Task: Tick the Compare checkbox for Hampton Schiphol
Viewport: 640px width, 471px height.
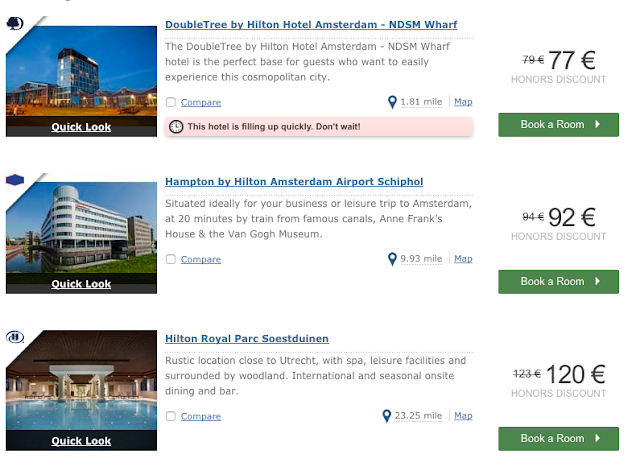Action: 171,259
